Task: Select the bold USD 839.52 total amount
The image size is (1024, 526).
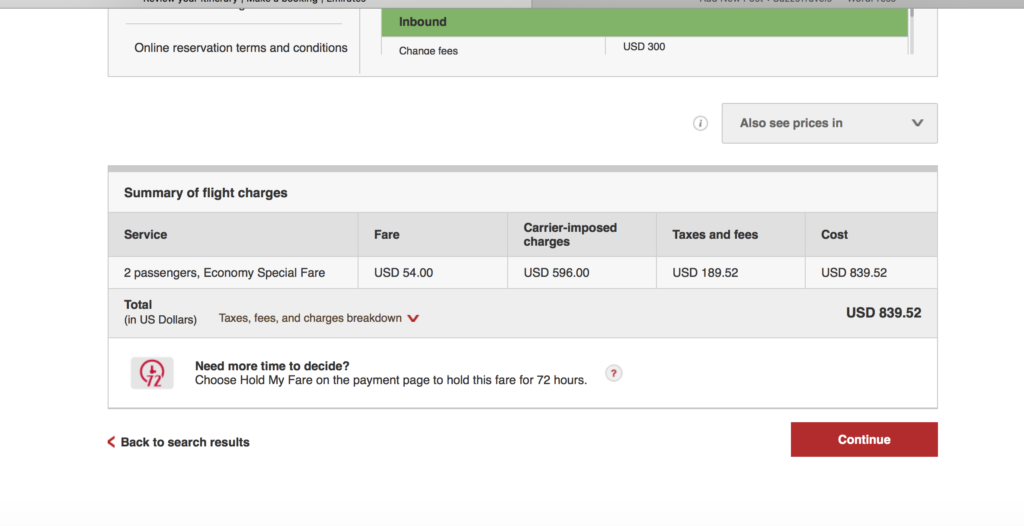Action: coord(884,313)
